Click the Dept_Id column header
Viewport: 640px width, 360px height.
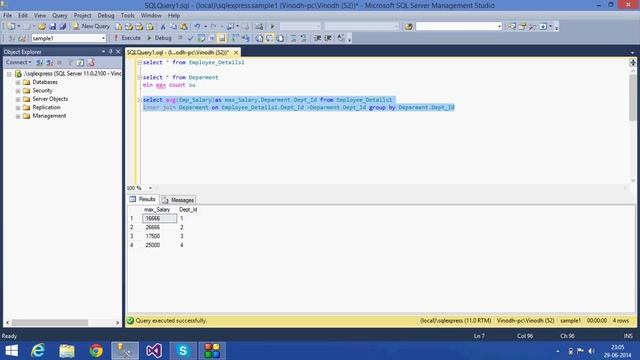pos(188,209)
